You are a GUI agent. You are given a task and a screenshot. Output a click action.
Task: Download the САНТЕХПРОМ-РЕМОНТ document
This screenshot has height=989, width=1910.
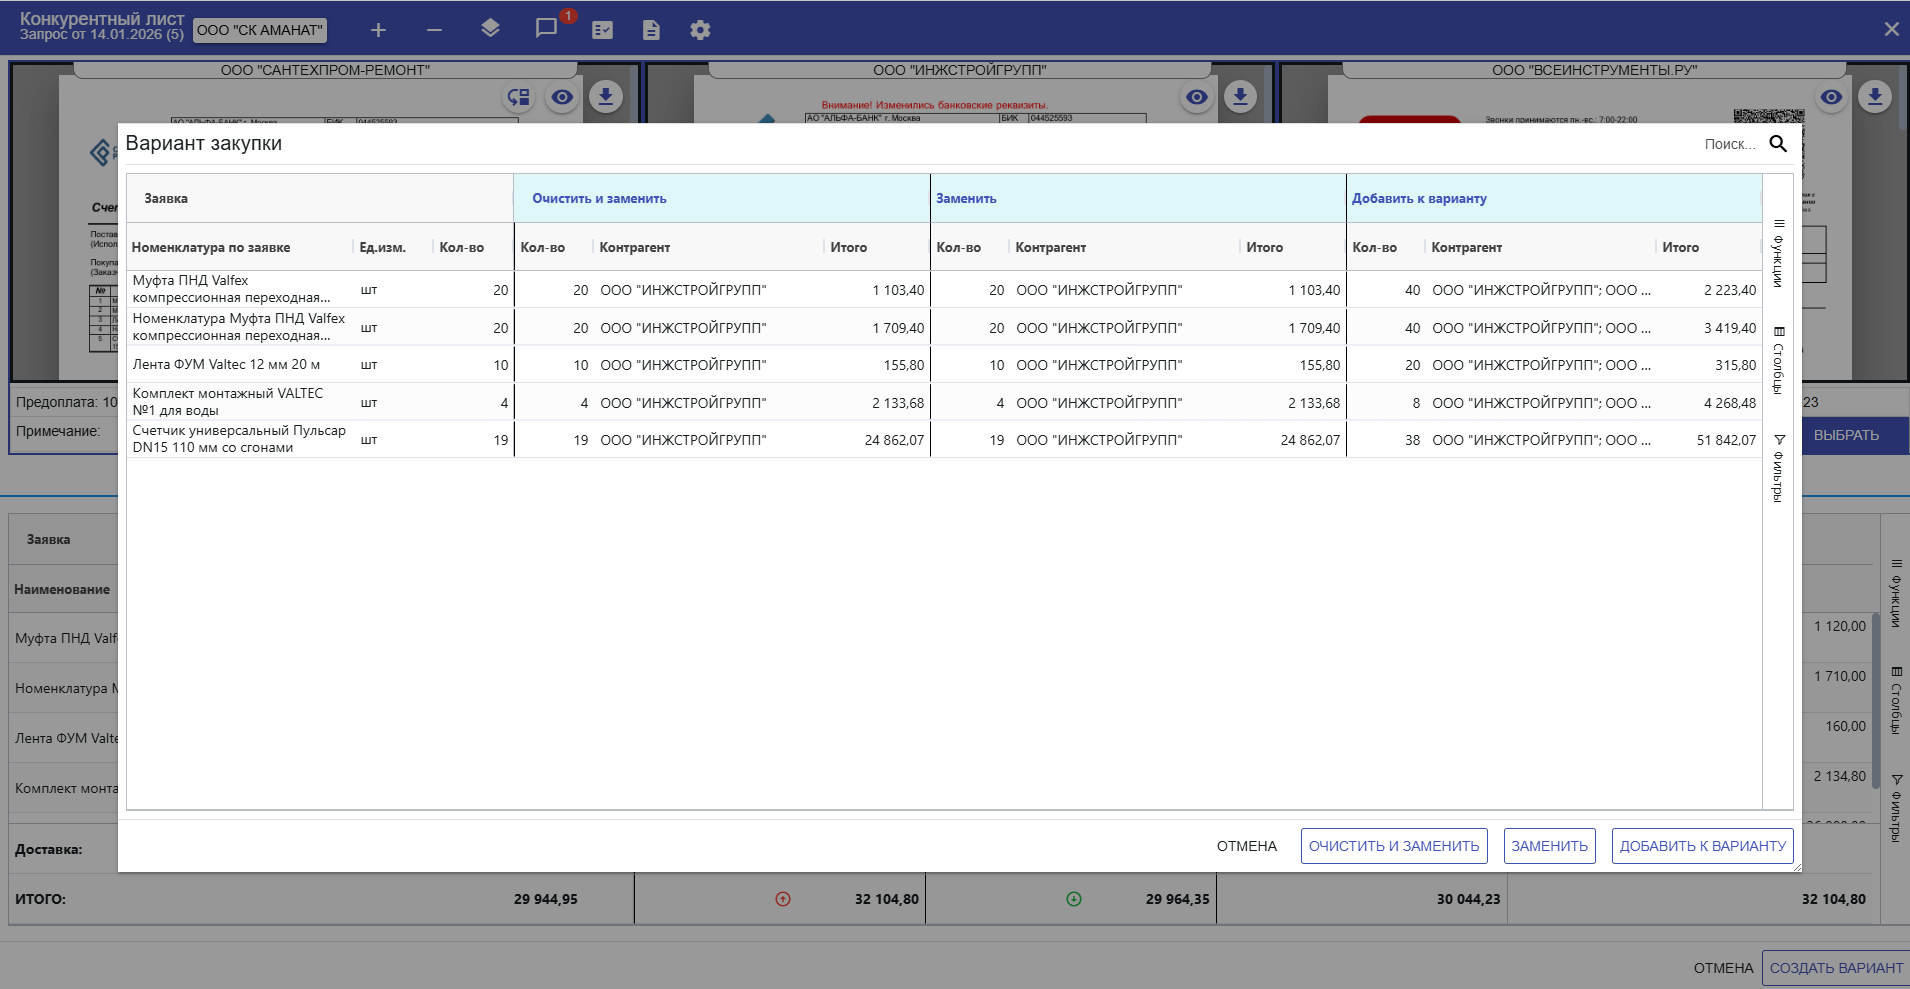[605, 97]
